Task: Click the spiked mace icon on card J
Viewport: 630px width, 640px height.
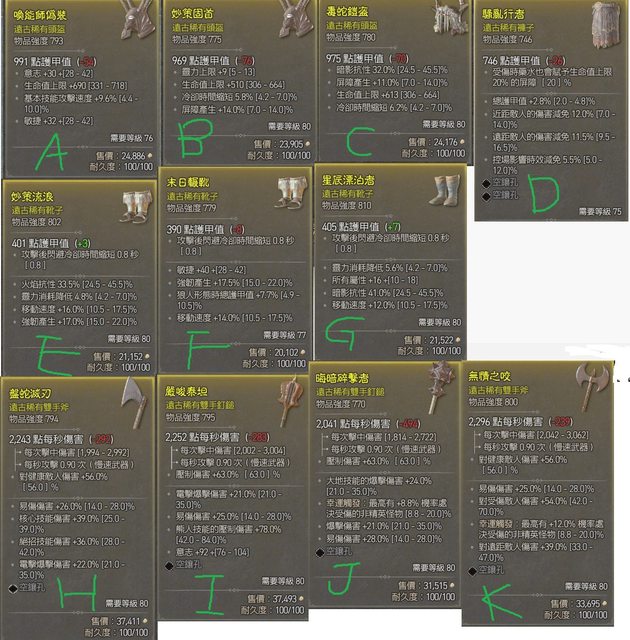Action: coord(441,386)
